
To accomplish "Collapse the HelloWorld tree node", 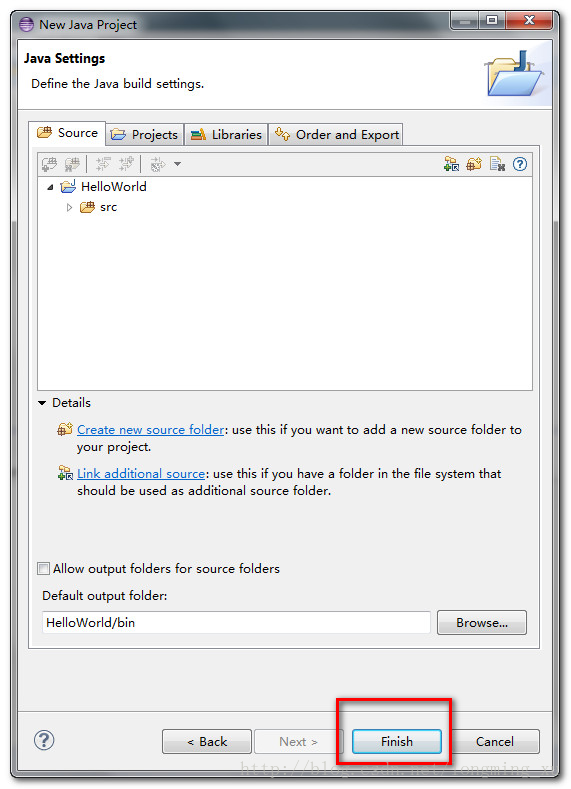I will click(50, 187).
